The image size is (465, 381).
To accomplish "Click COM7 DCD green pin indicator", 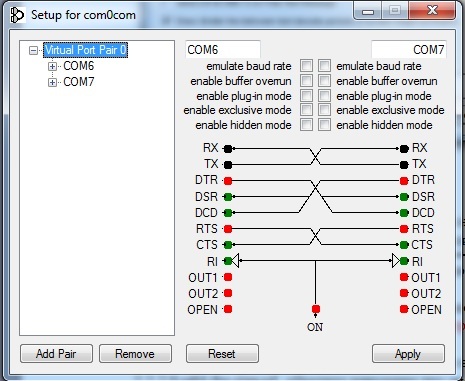I will 404,213.
